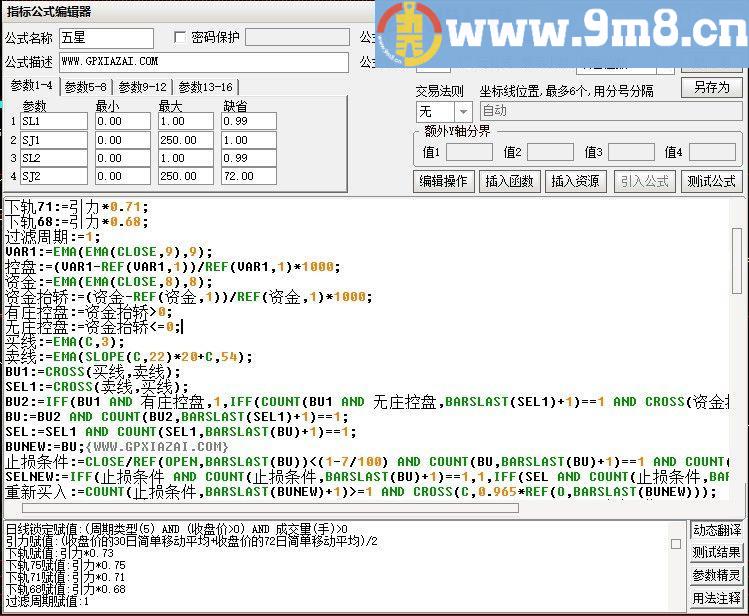Edit SJ1 default value 1.00
749x616 pixels.
click(x=249, y=140)
